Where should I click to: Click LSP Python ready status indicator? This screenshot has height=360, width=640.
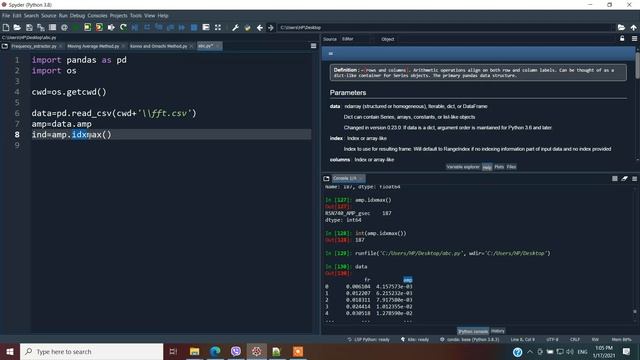tap(369, 340)
